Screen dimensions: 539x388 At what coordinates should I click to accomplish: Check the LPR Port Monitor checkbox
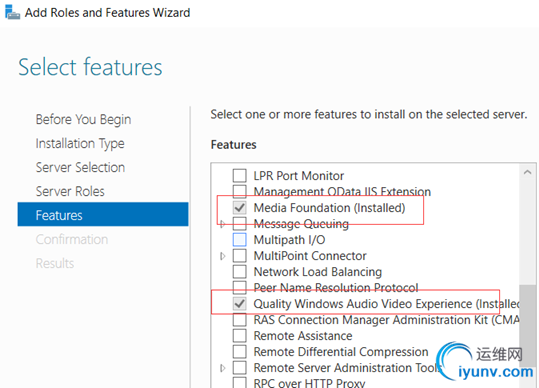click(240, 175)
